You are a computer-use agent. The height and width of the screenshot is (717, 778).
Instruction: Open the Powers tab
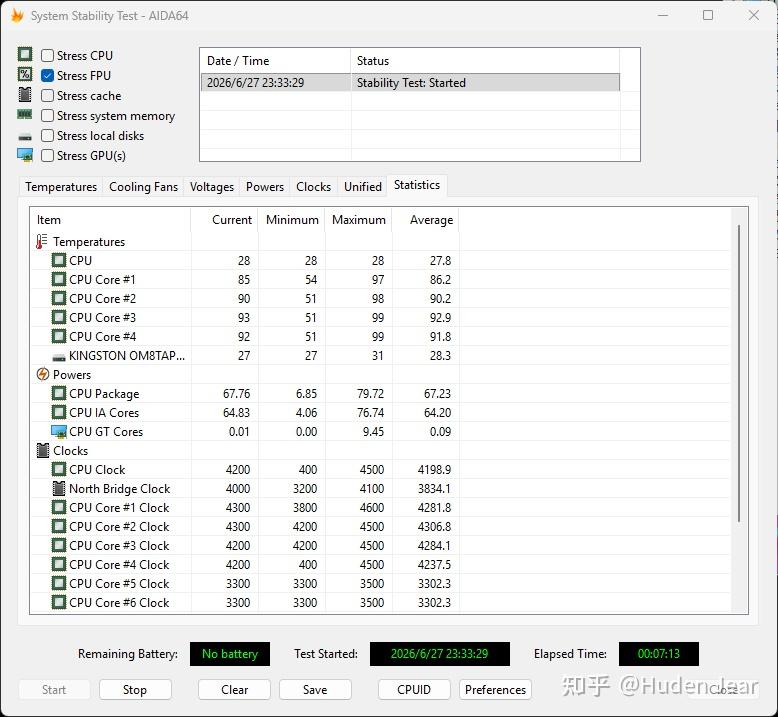click(x=265, y=187)
